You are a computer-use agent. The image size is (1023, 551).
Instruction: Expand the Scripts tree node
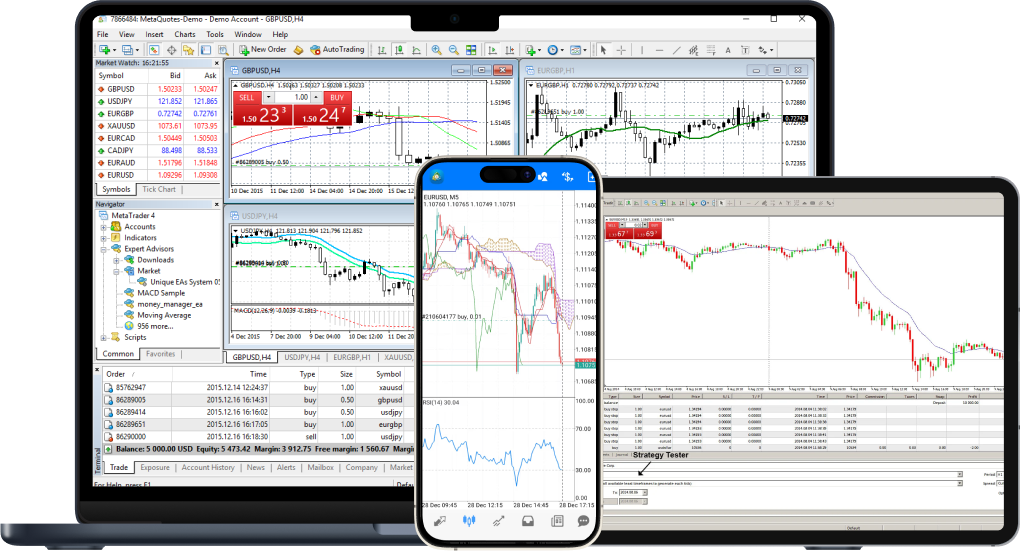103,338
